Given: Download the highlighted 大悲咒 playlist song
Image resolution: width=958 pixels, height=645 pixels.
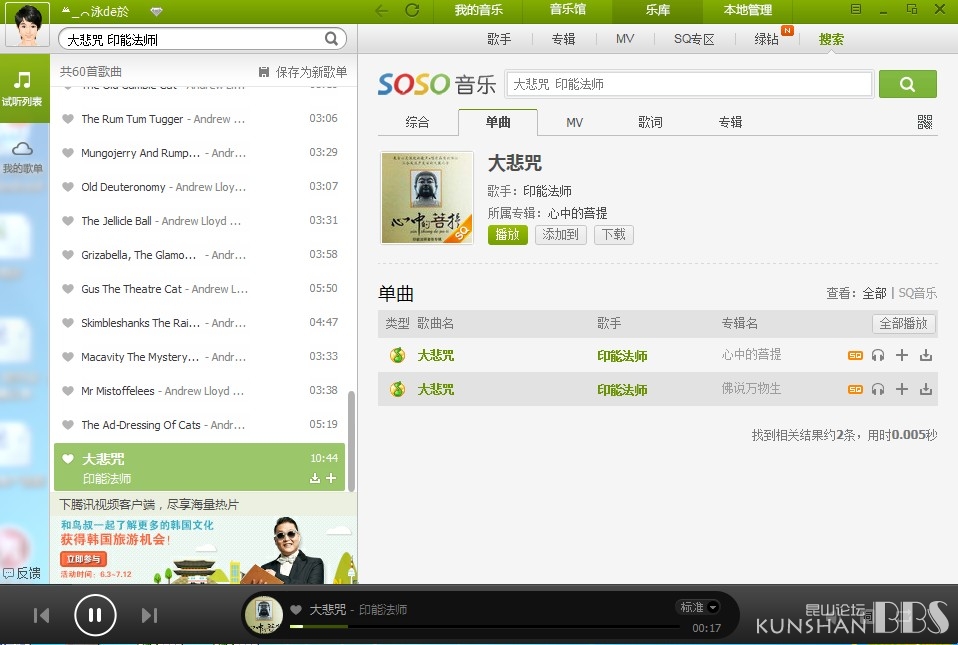Looking at the screenshot, I should (315, 478).
